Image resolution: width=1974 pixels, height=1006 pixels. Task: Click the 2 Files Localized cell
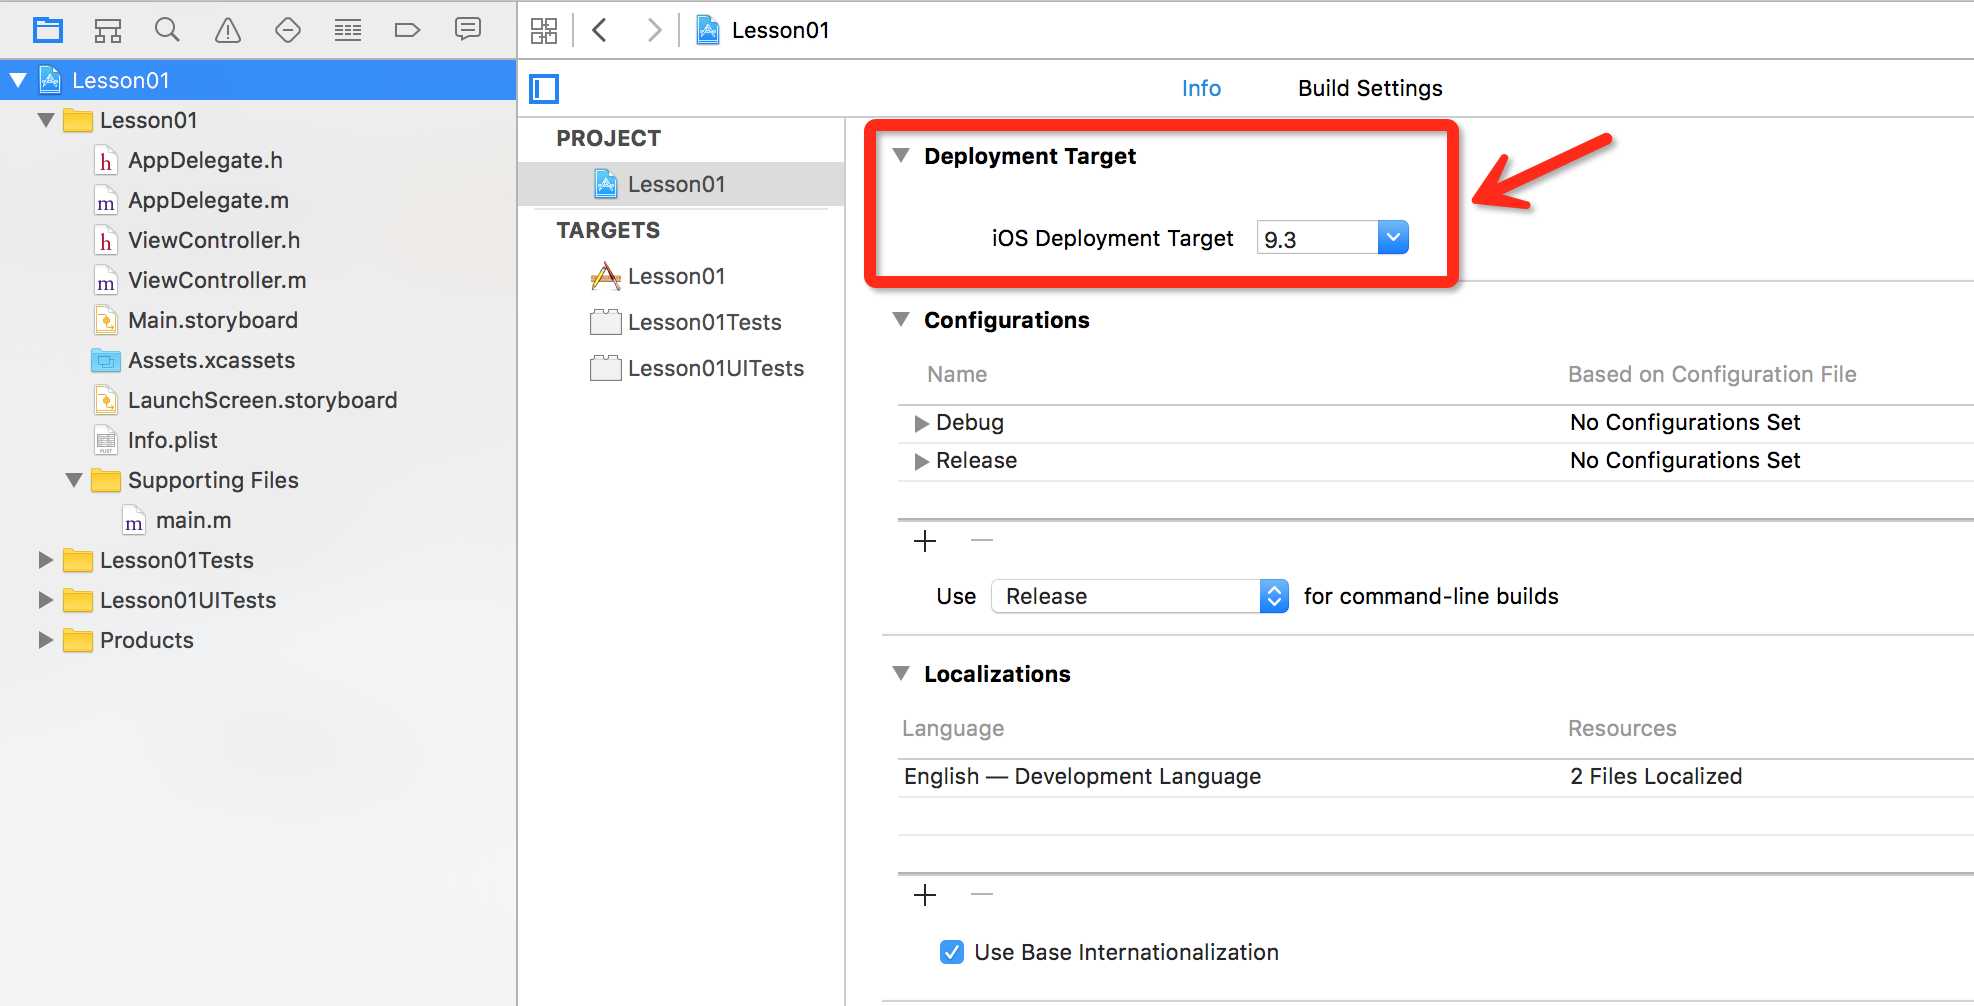(x=1656, y=776)
